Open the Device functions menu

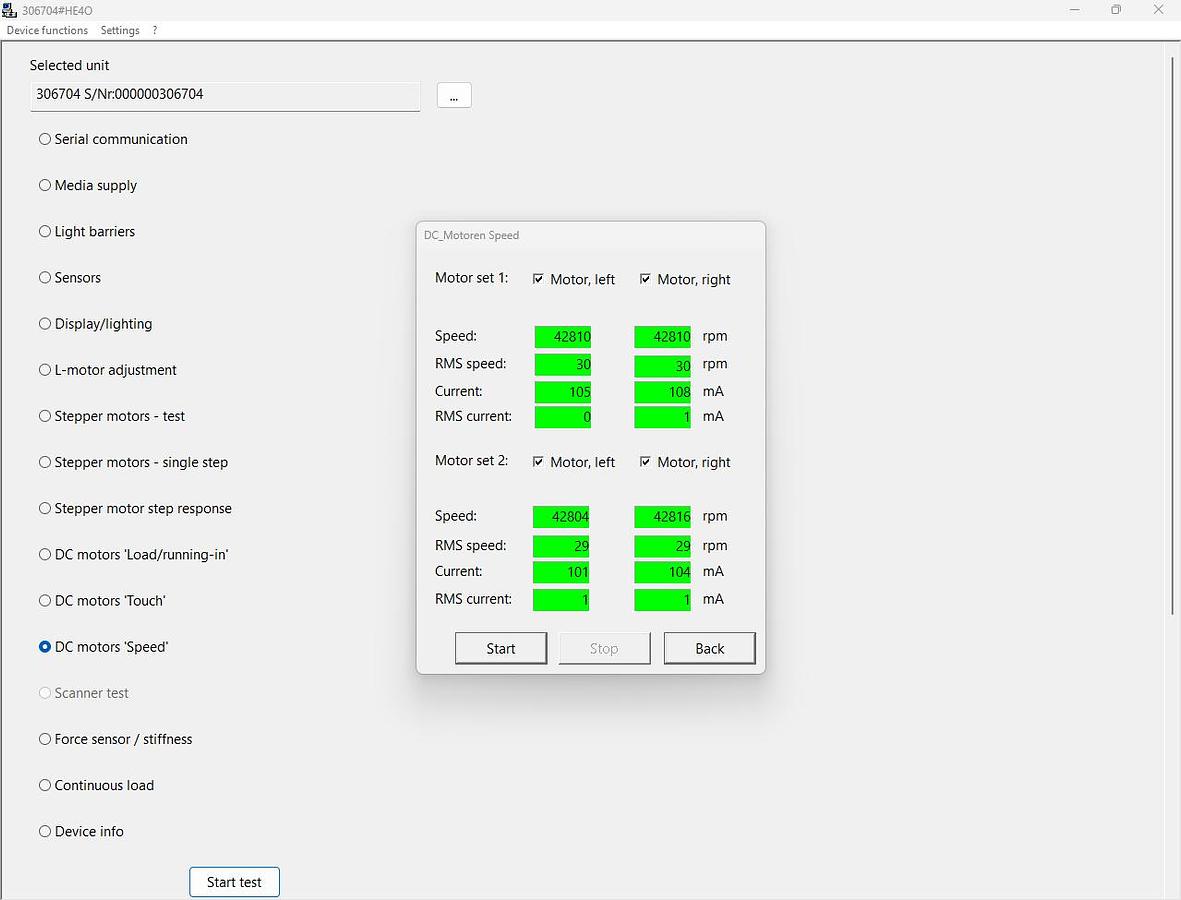[47, 30]
